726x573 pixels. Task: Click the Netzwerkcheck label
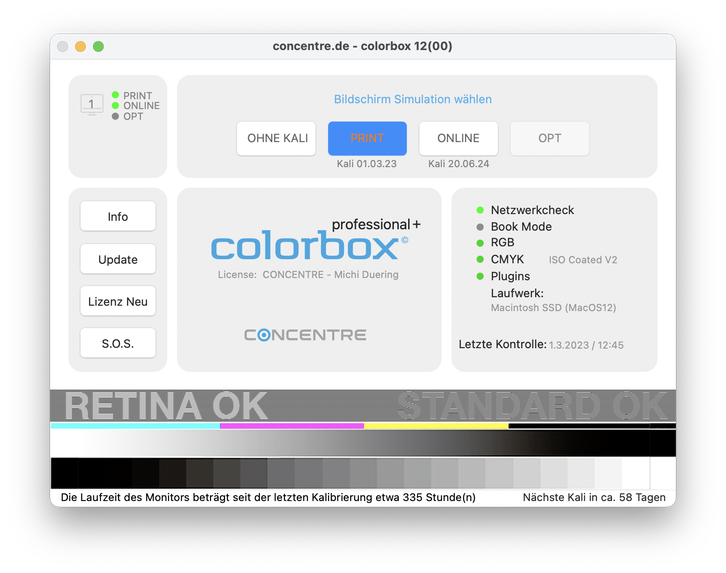(x=532, y=210)
